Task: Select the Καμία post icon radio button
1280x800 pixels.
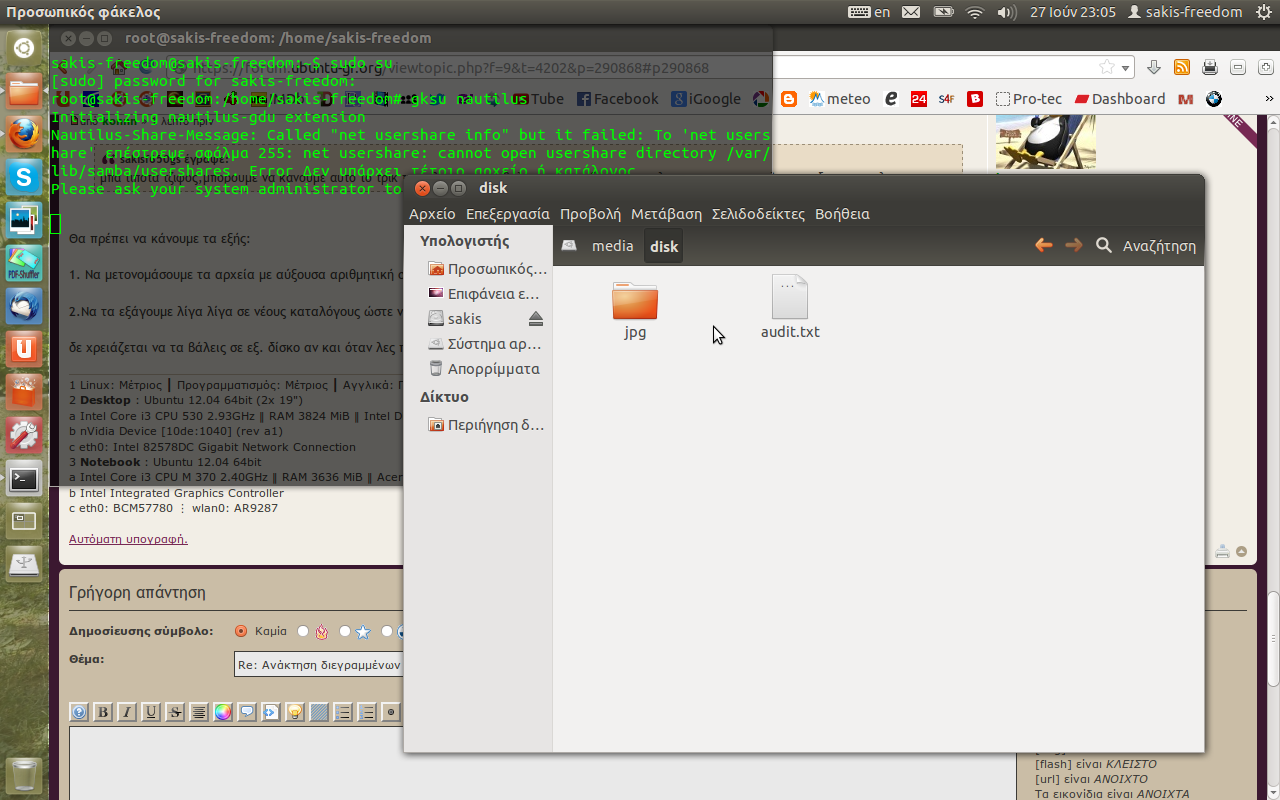Action: [x=241, y=631]
